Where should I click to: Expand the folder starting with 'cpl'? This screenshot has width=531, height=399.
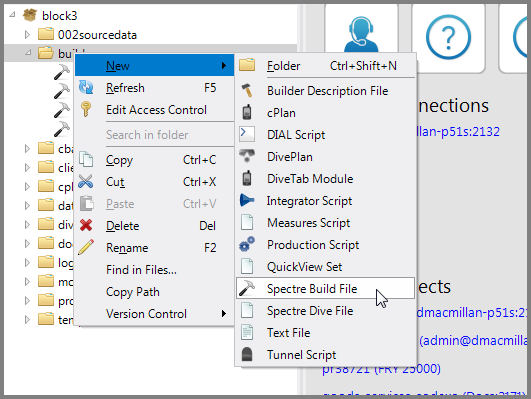[x=27, y=186]
